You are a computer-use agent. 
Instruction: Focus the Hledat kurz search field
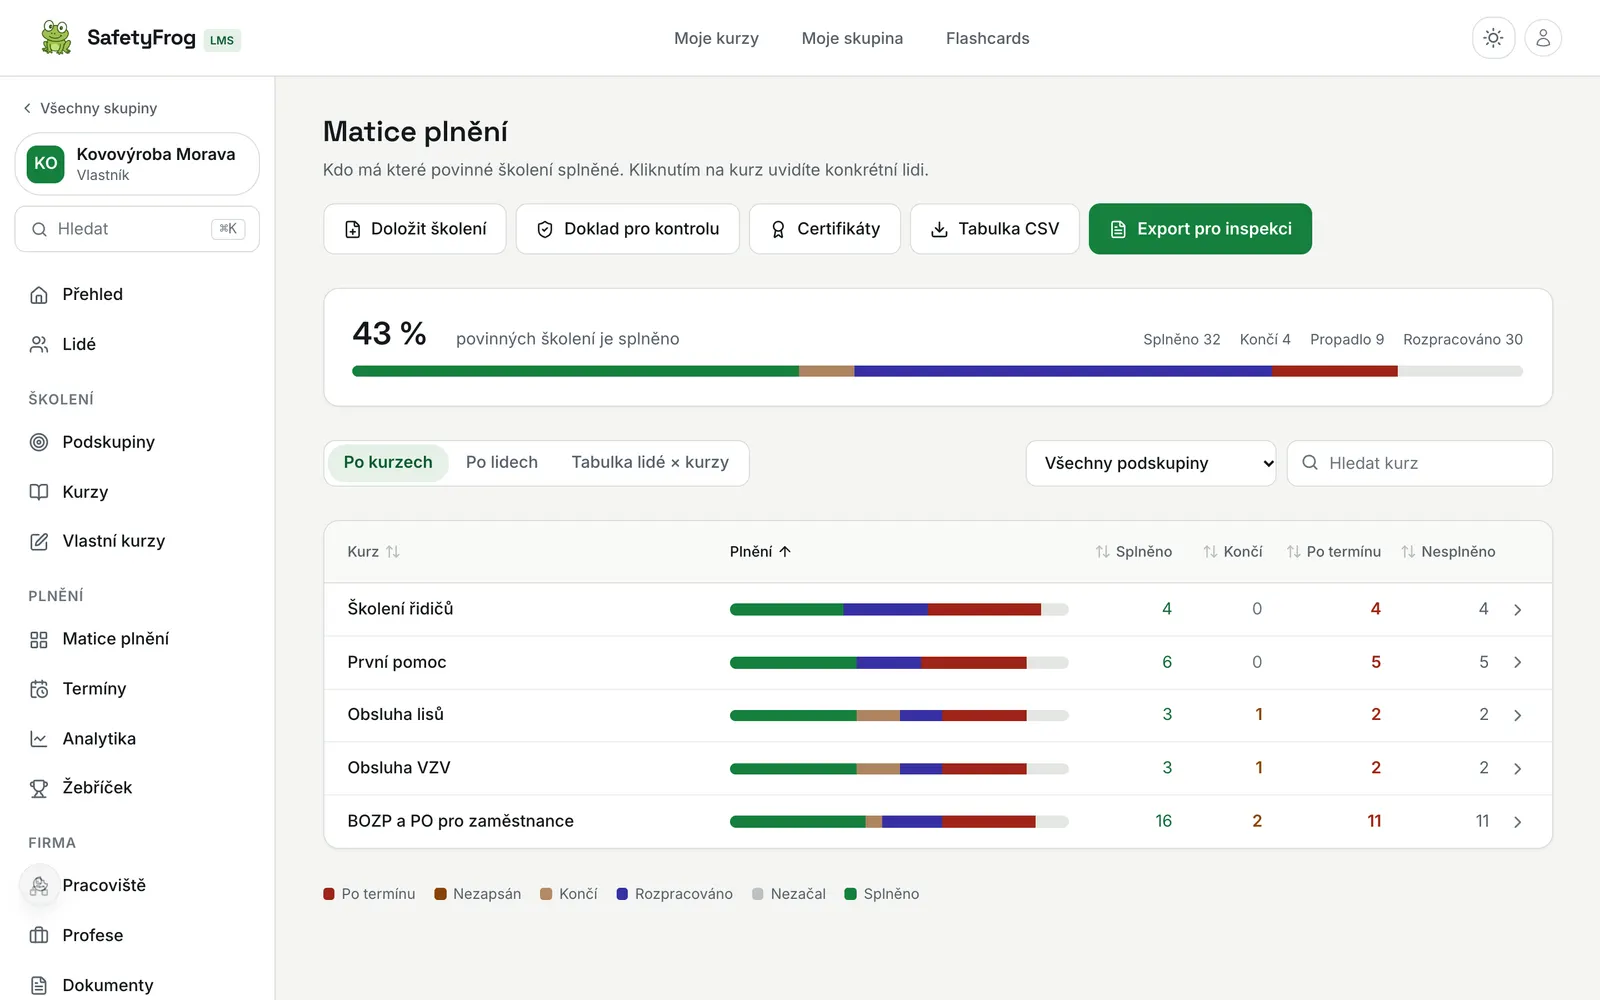(x=1419, y=463)
